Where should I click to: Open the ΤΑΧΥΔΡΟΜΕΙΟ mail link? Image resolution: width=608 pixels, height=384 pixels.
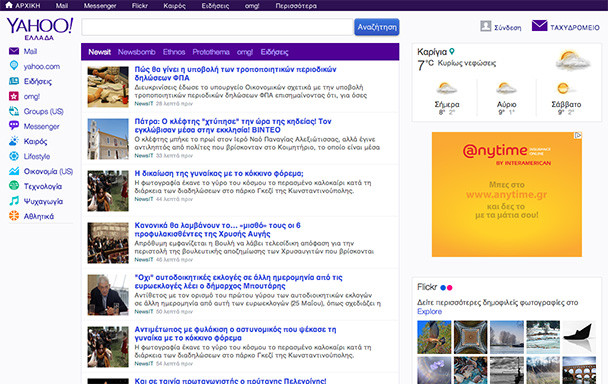click(x=575, y=28)
